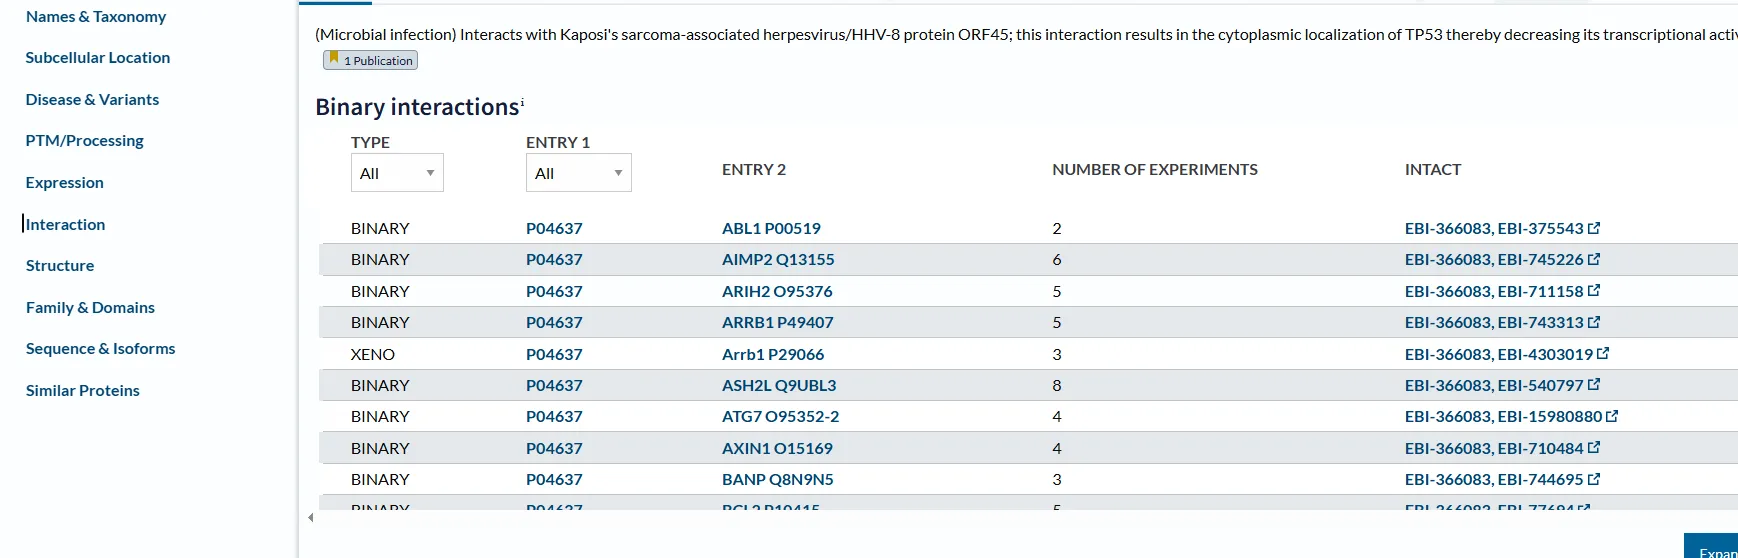Navigate to PTM/Processing section
Viewport: 1738px width, 558px height.
click(85, 141)
